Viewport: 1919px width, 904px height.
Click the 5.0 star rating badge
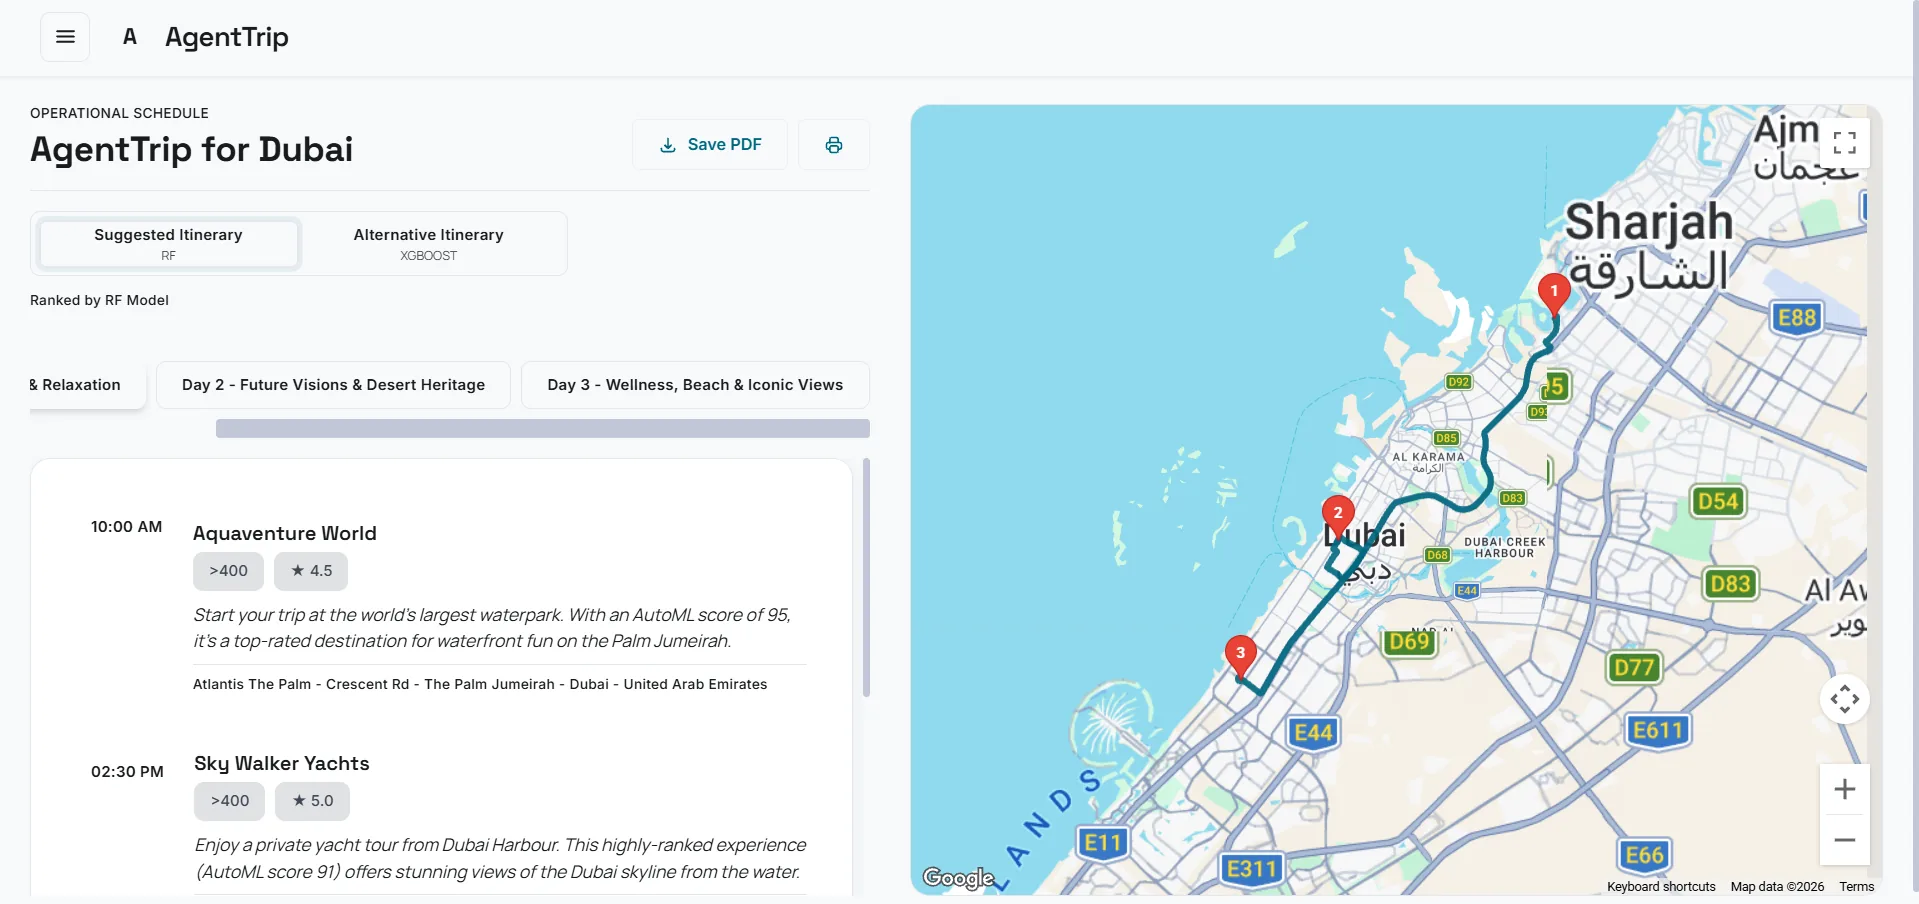click(312, 801)
